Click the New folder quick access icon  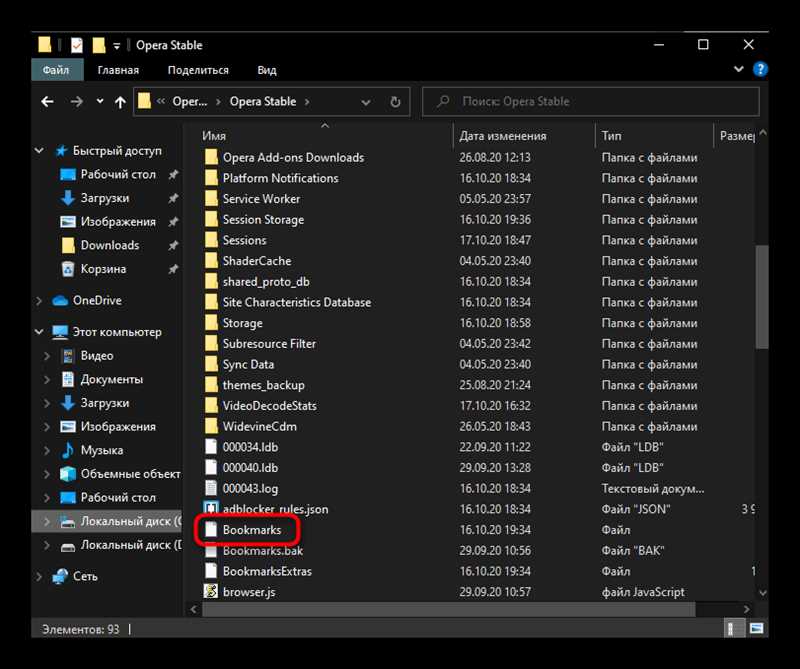tap(98, 45)
